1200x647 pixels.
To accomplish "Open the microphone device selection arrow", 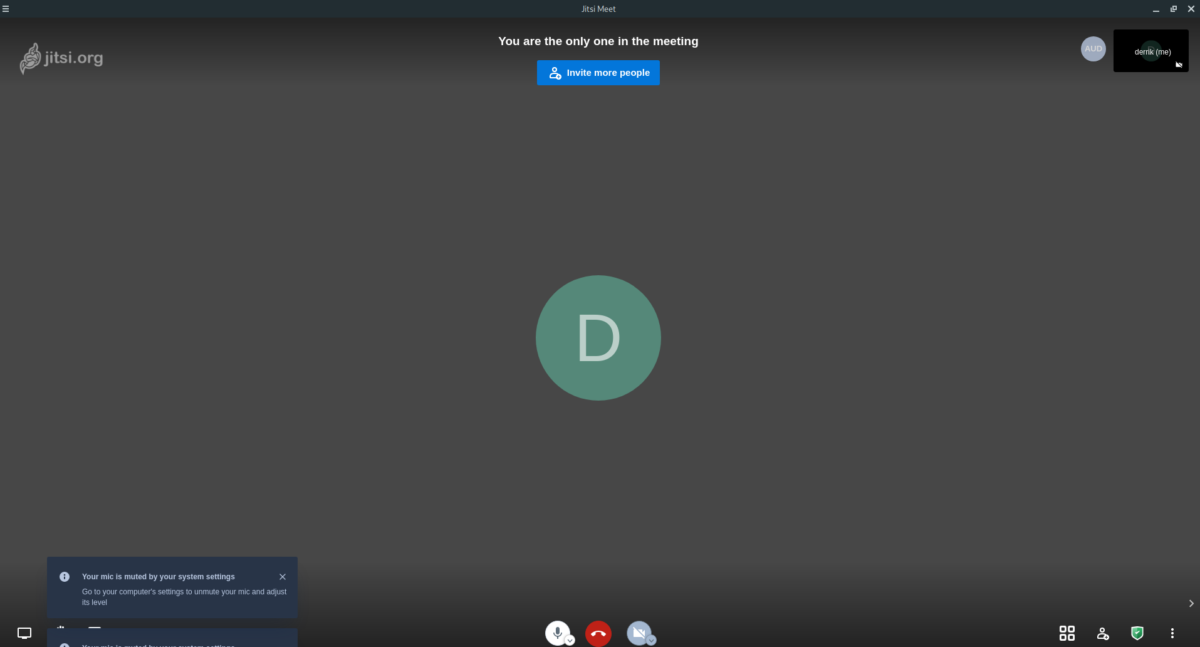I will tap(569, 641).
